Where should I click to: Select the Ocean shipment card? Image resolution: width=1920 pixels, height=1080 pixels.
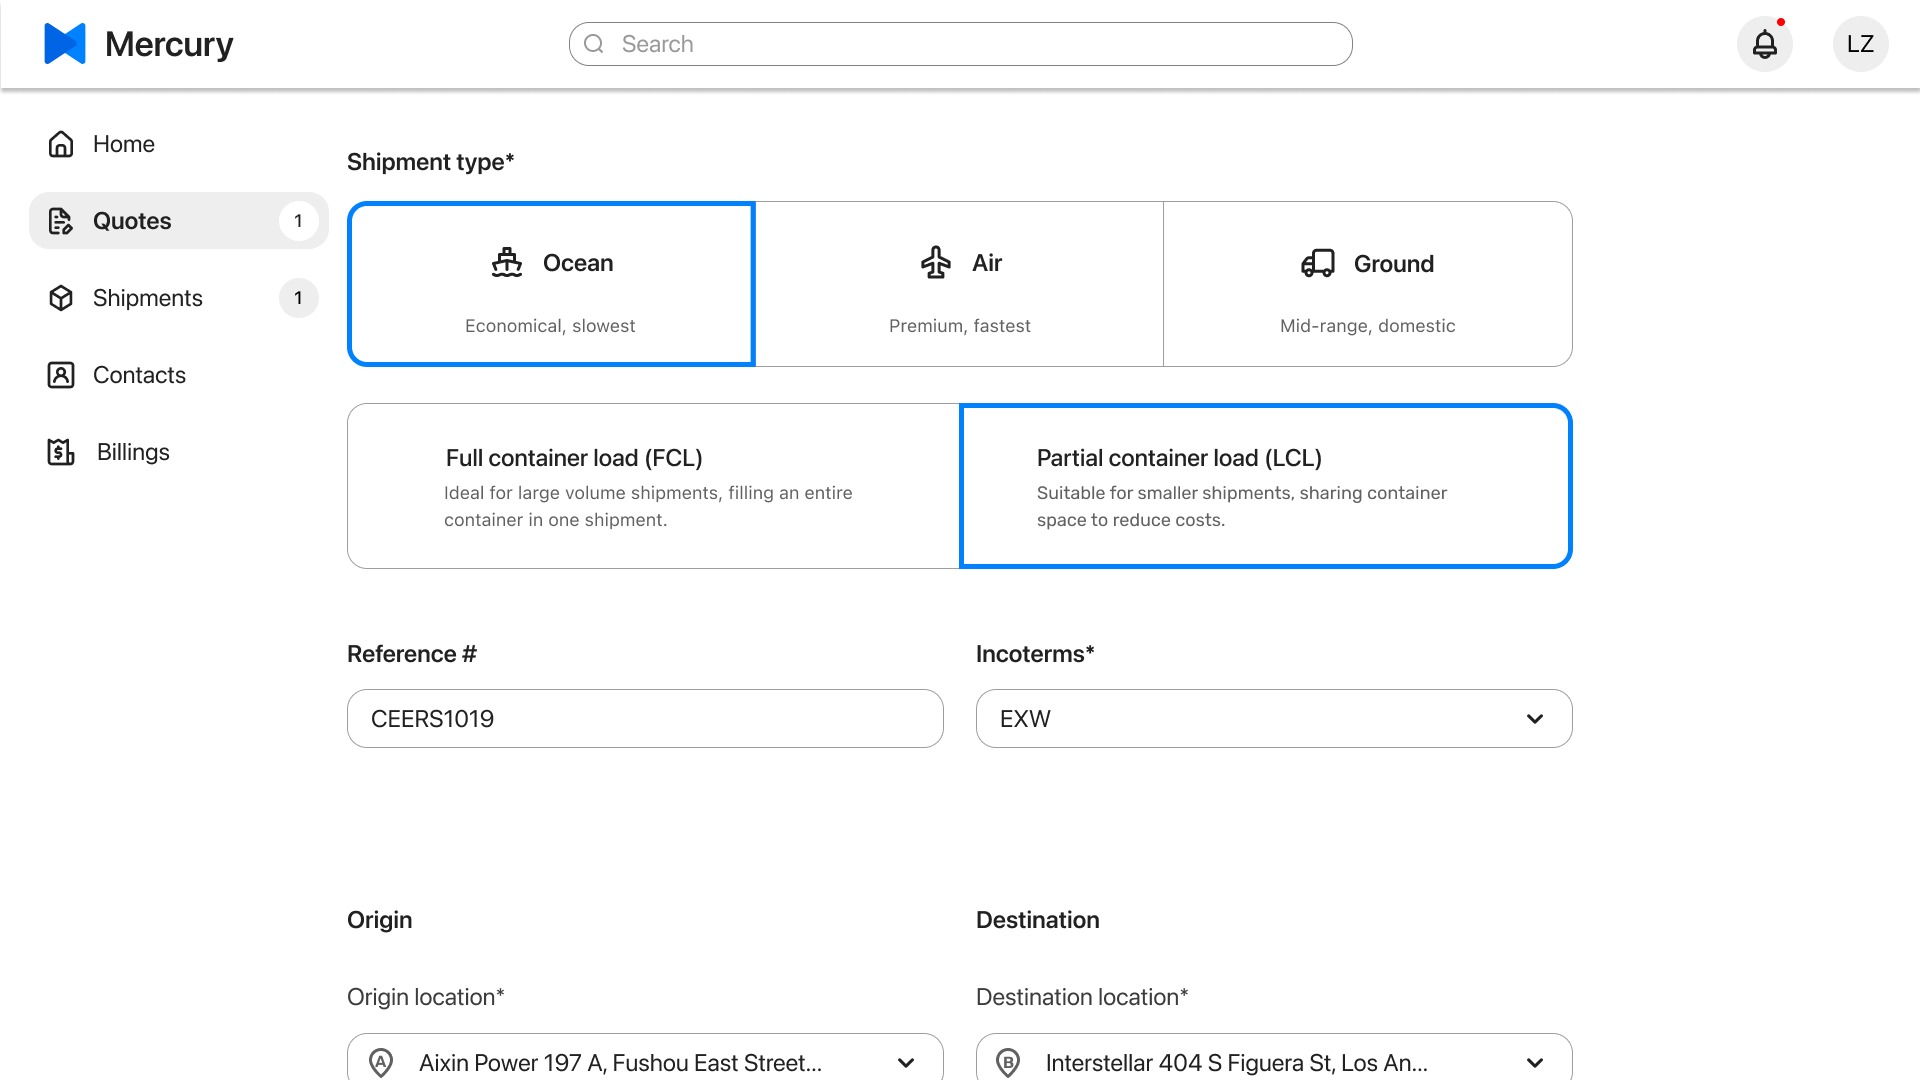click(551, 284)
